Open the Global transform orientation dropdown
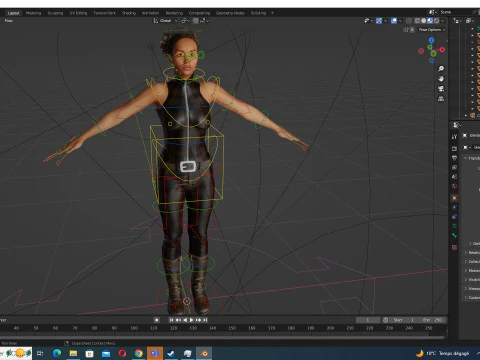480x360 pixels. point(166,21)
